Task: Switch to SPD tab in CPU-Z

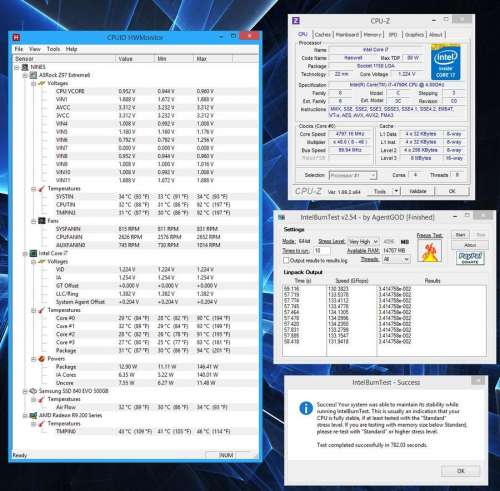Action: (393, 35)
